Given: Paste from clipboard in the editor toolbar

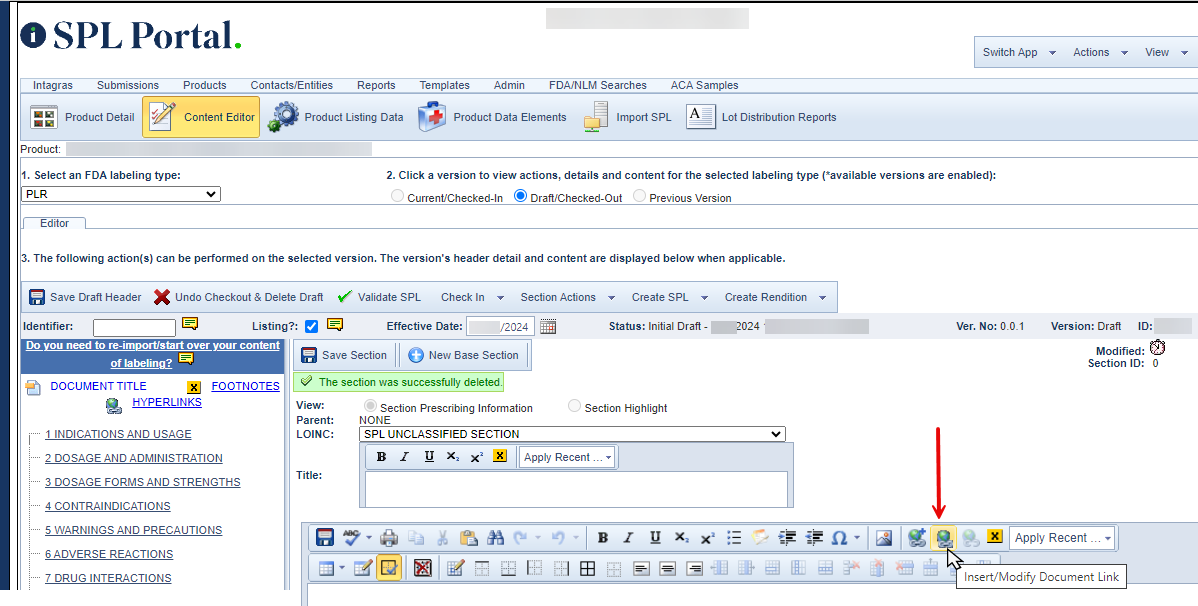Looking at the screenshot, I should click(x=469, y=538).
